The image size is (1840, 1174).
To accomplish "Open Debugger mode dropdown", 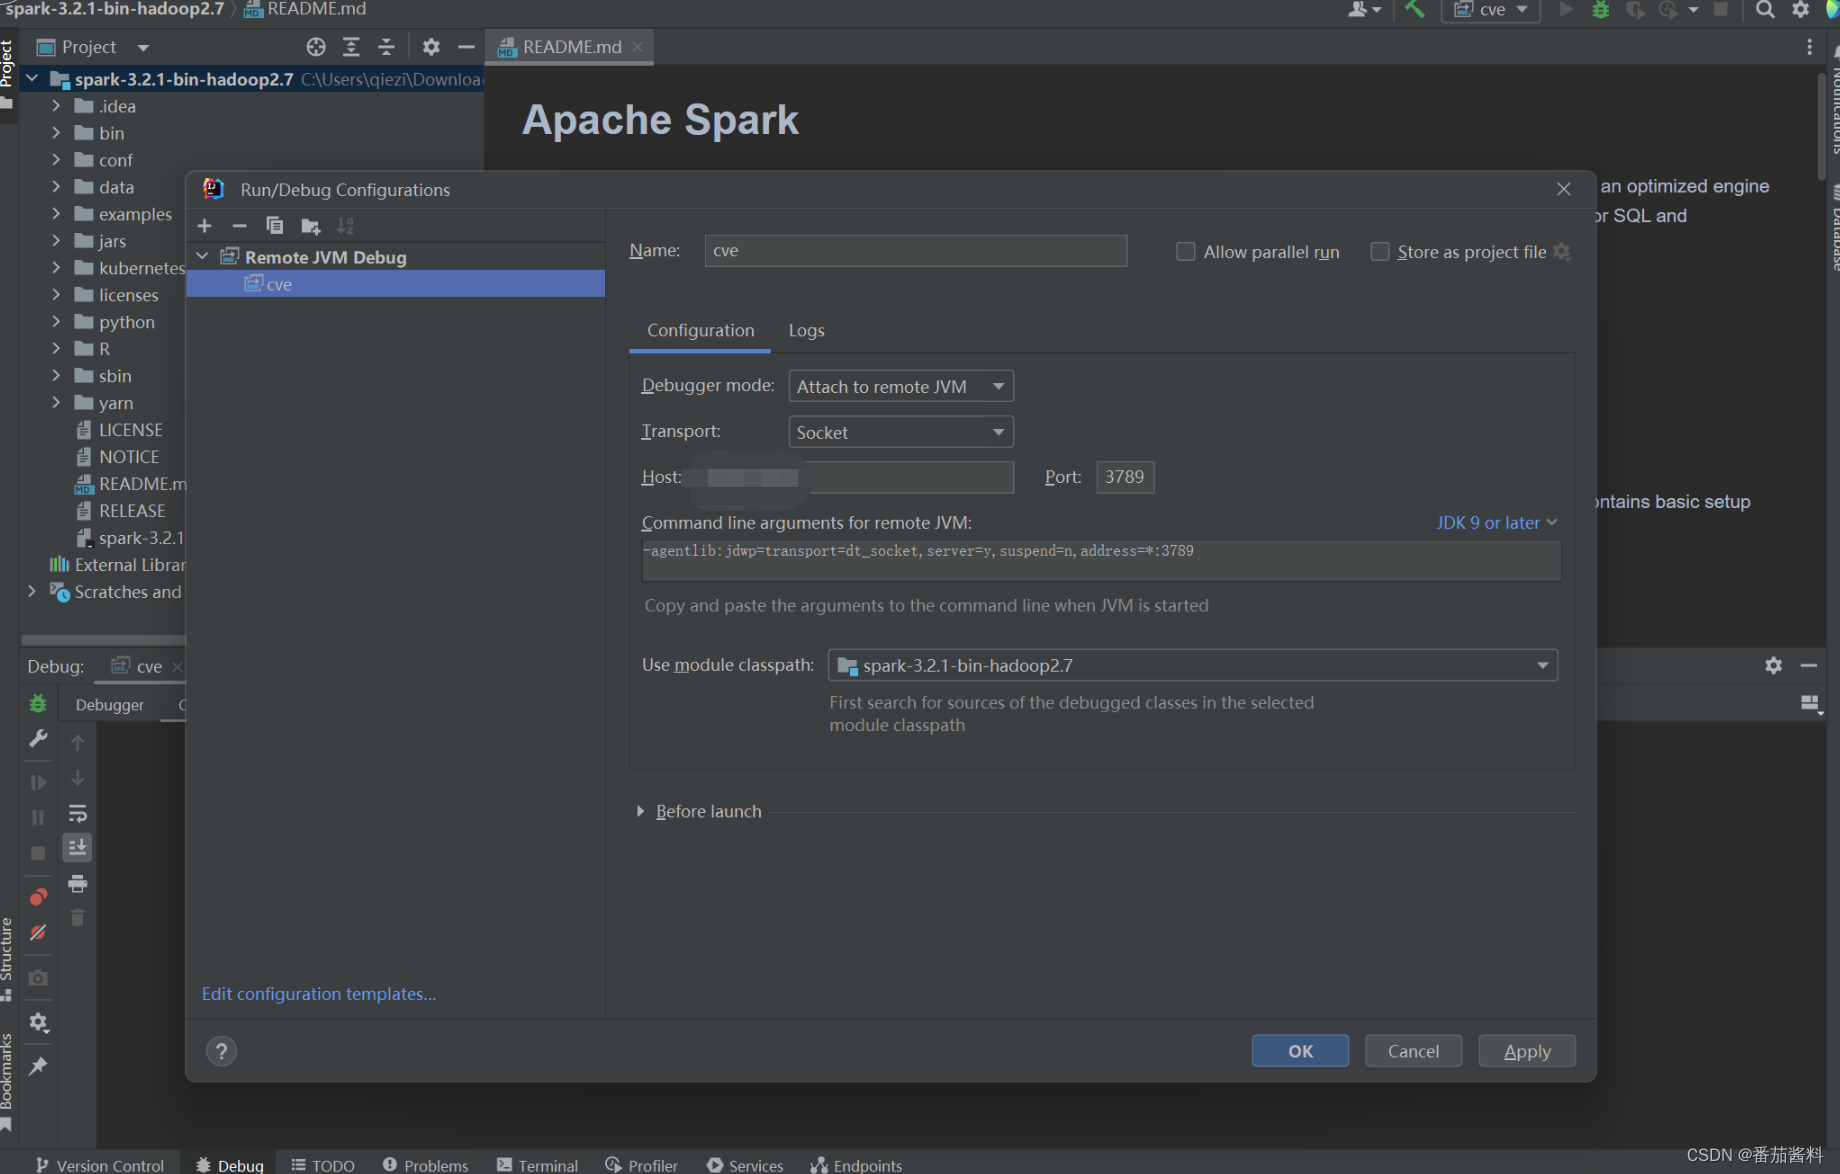I will (x=901, y=386).
